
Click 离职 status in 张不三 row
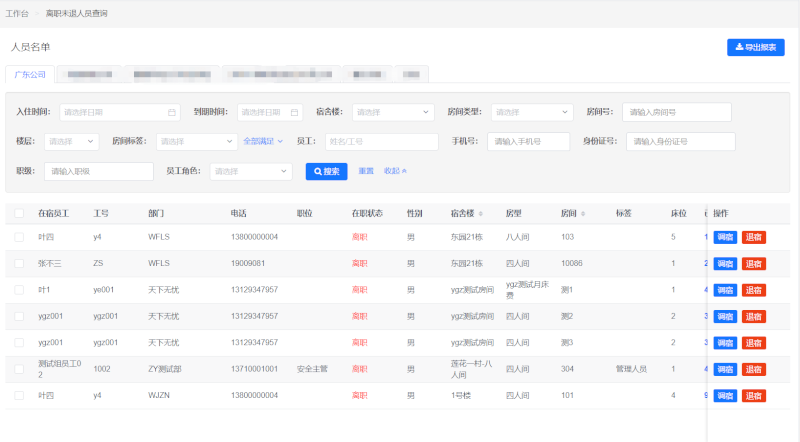click(359, 263)
